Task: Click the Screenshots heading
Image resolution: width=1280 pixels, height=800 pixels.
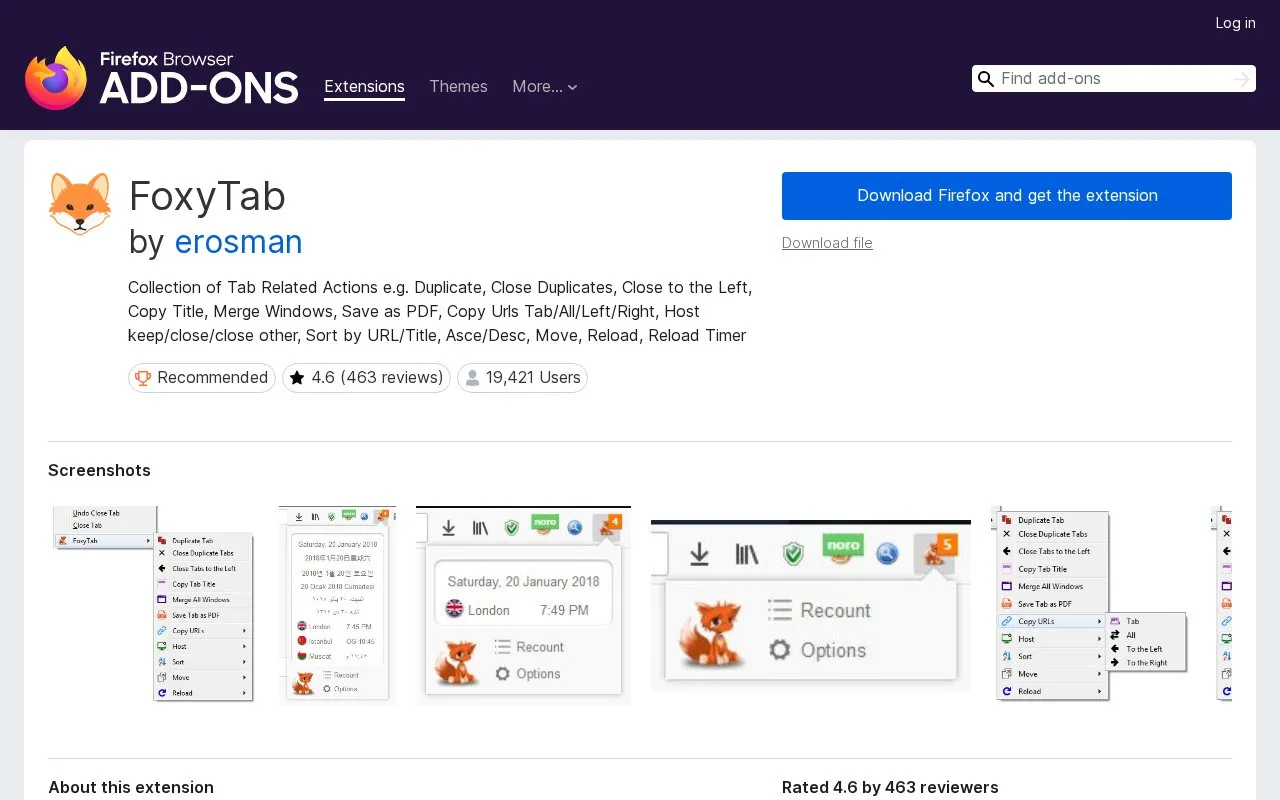Action: click(99, 470)
